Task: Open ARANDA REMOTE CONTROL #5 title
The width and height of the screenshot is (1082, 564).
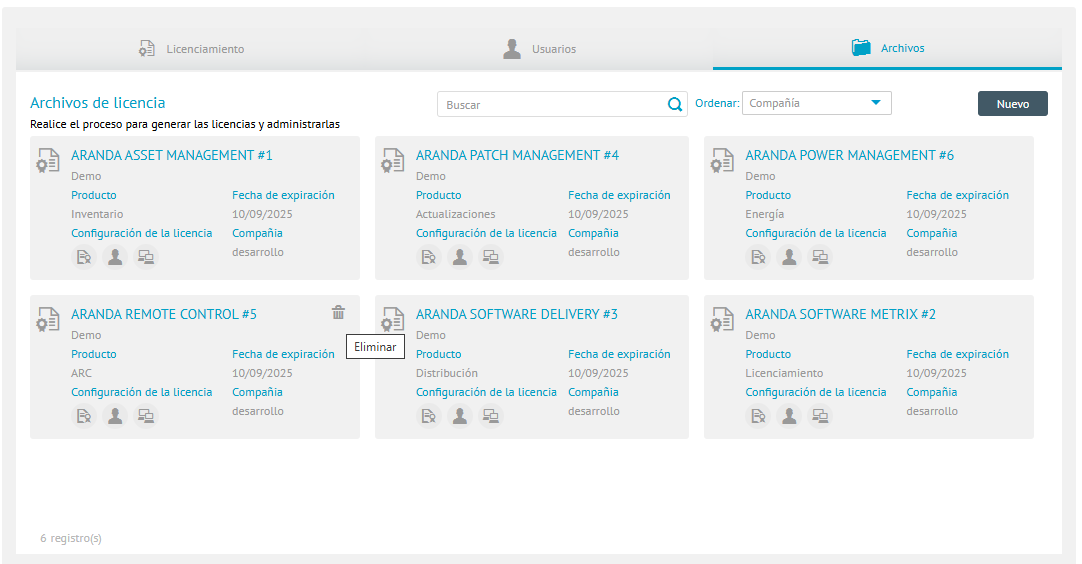Action: (x=164, y=314)
